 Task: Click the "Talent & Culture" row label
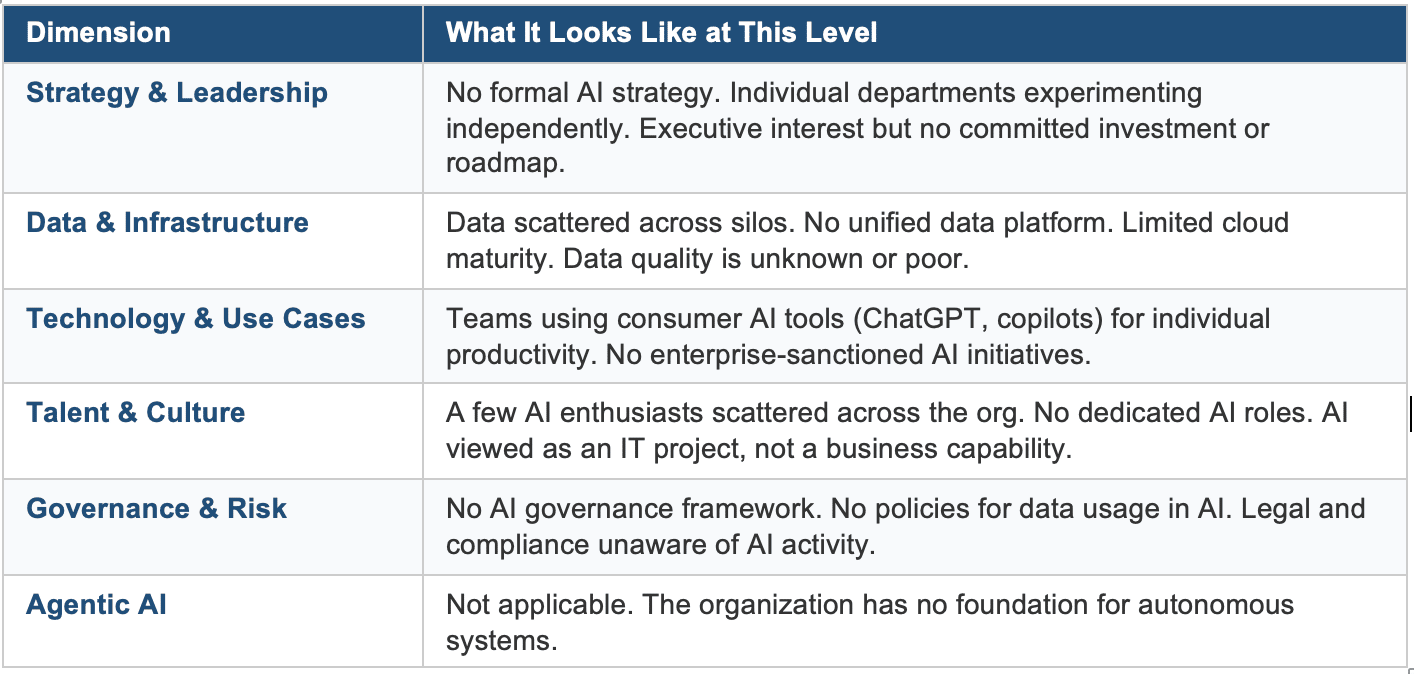point(136,412)
